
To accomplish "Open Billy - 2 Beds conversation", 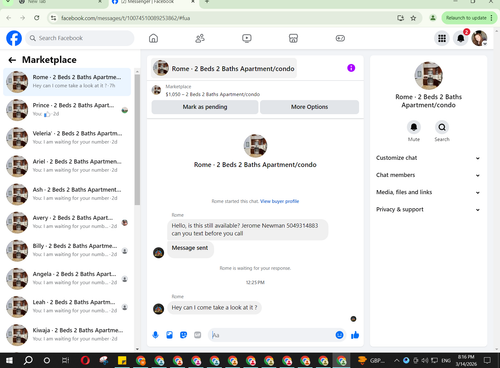I will click(x=67, y=250).
